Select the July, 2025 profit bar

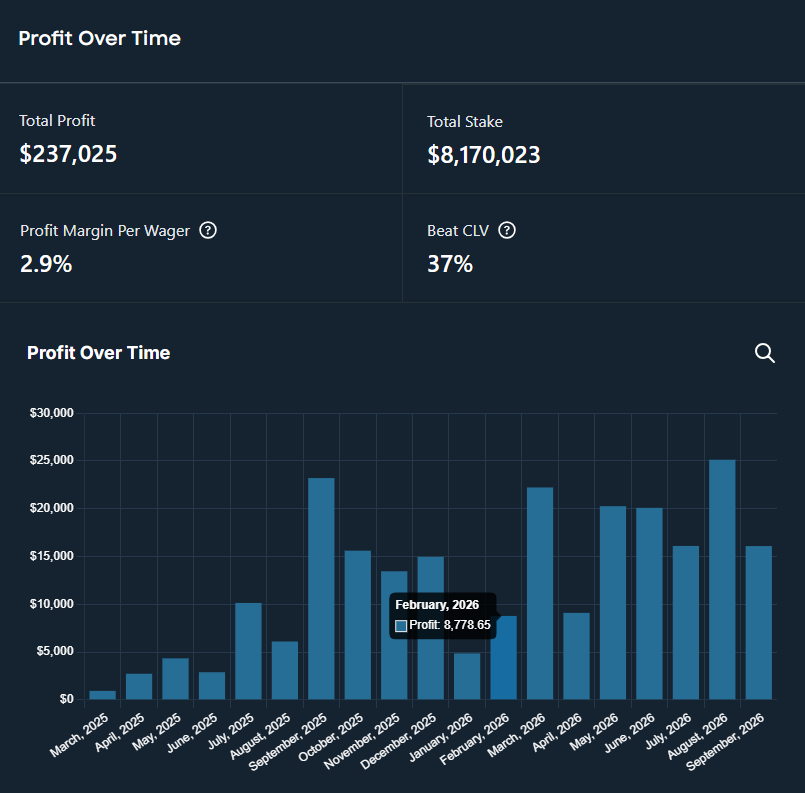248,651
